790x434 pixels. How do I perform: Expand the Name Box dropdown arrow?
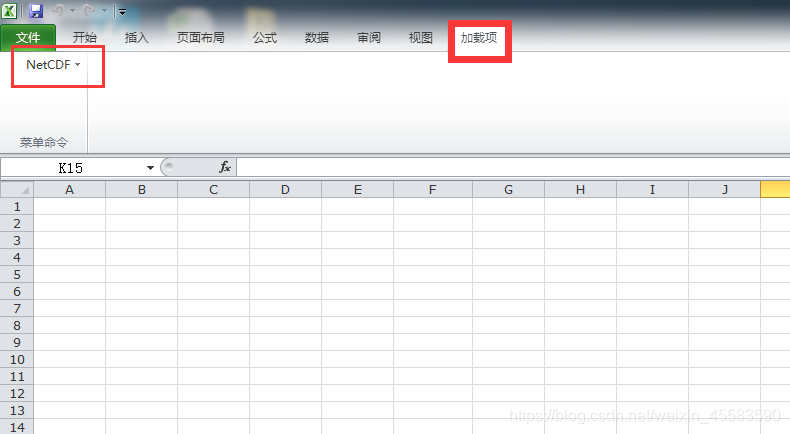click(x=150, y=168)
